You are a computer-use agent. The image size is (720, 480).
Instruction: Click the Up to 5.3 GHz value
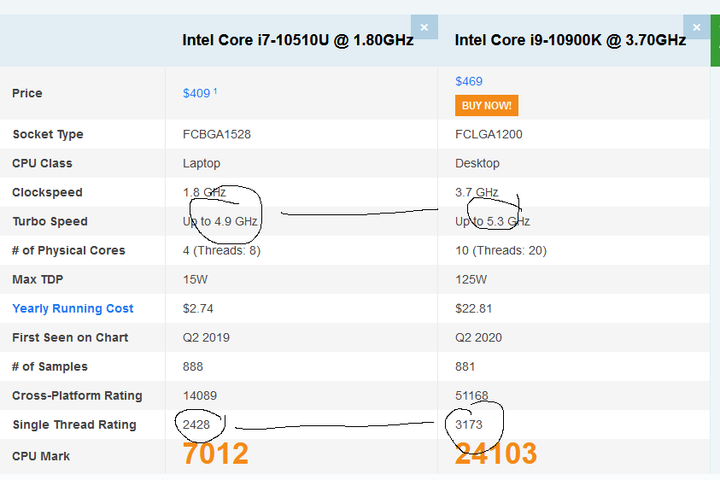[x=492, y=221]
